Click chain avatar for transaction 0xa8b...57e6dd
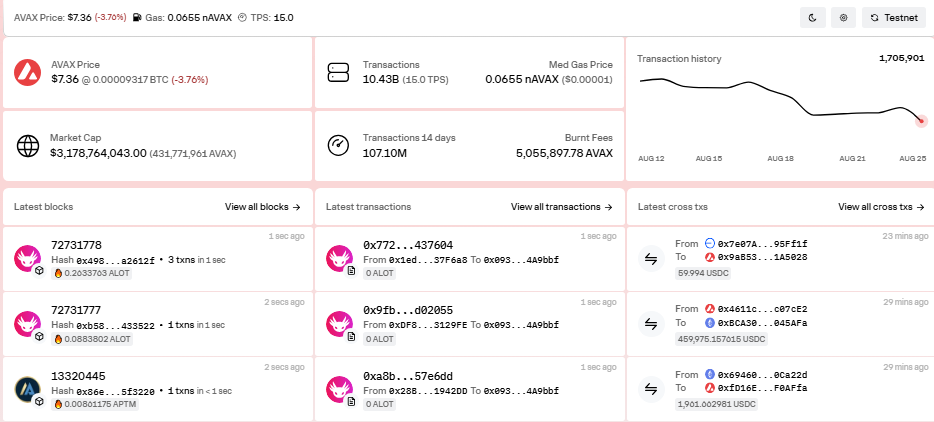 340,389
